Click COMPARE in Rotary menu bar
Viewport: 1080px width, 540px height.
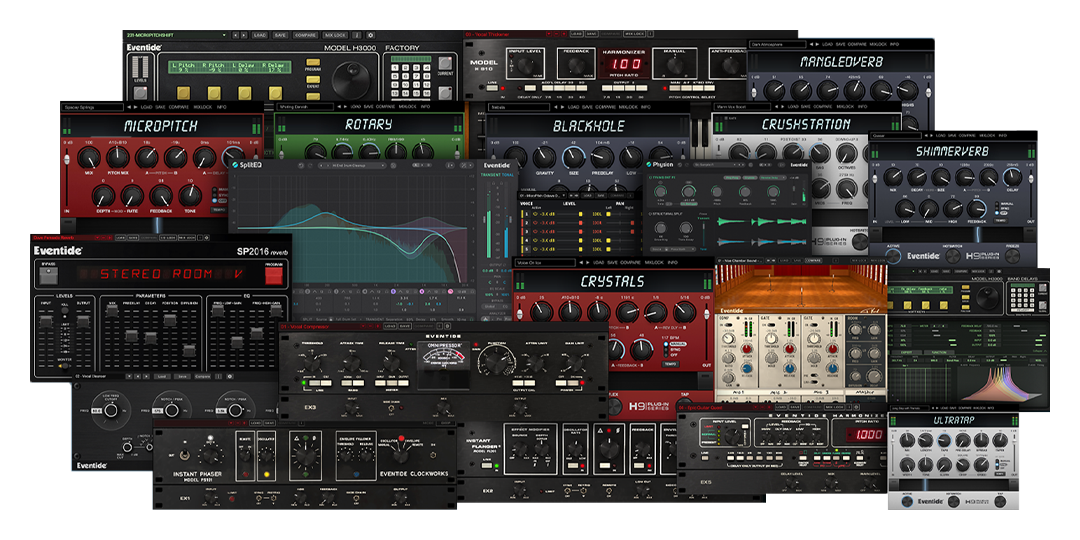386,107
